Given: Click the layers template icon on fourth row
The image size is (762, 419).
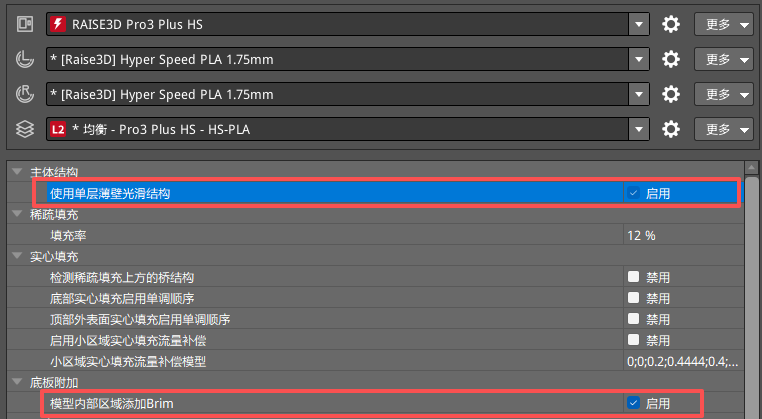Looking at the screenshot, I should (25, 129).
